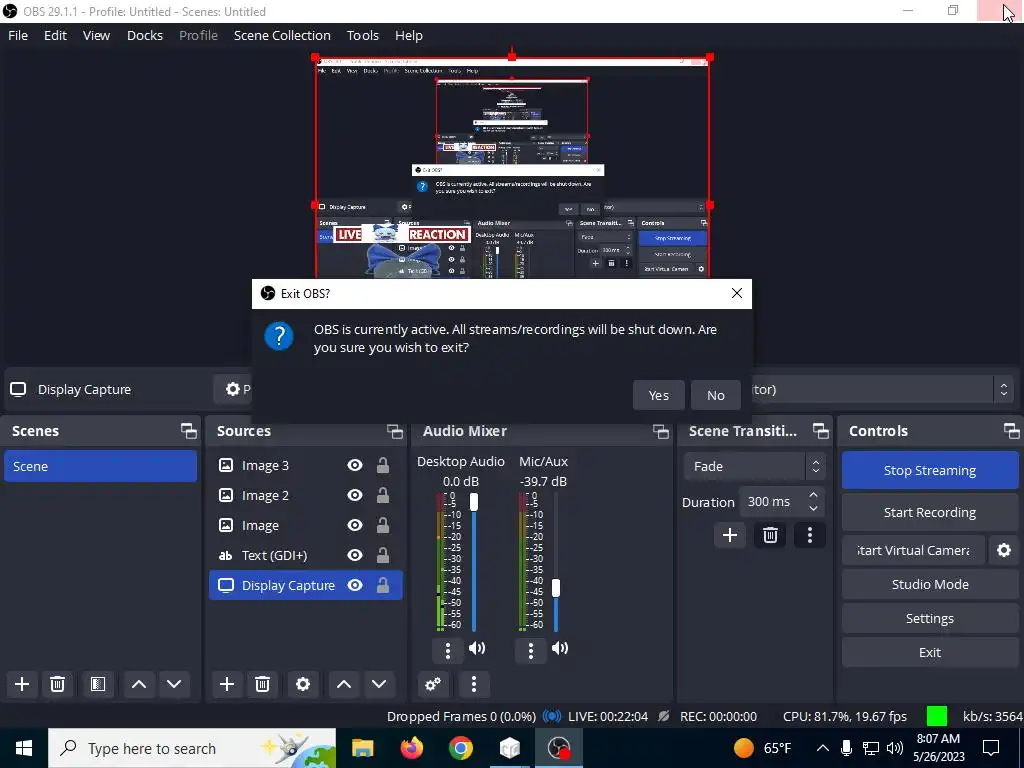This screenshot has height=768, width=1024.
Task: Click Exit button in Controls panel
Action: (x=930, y=652)
